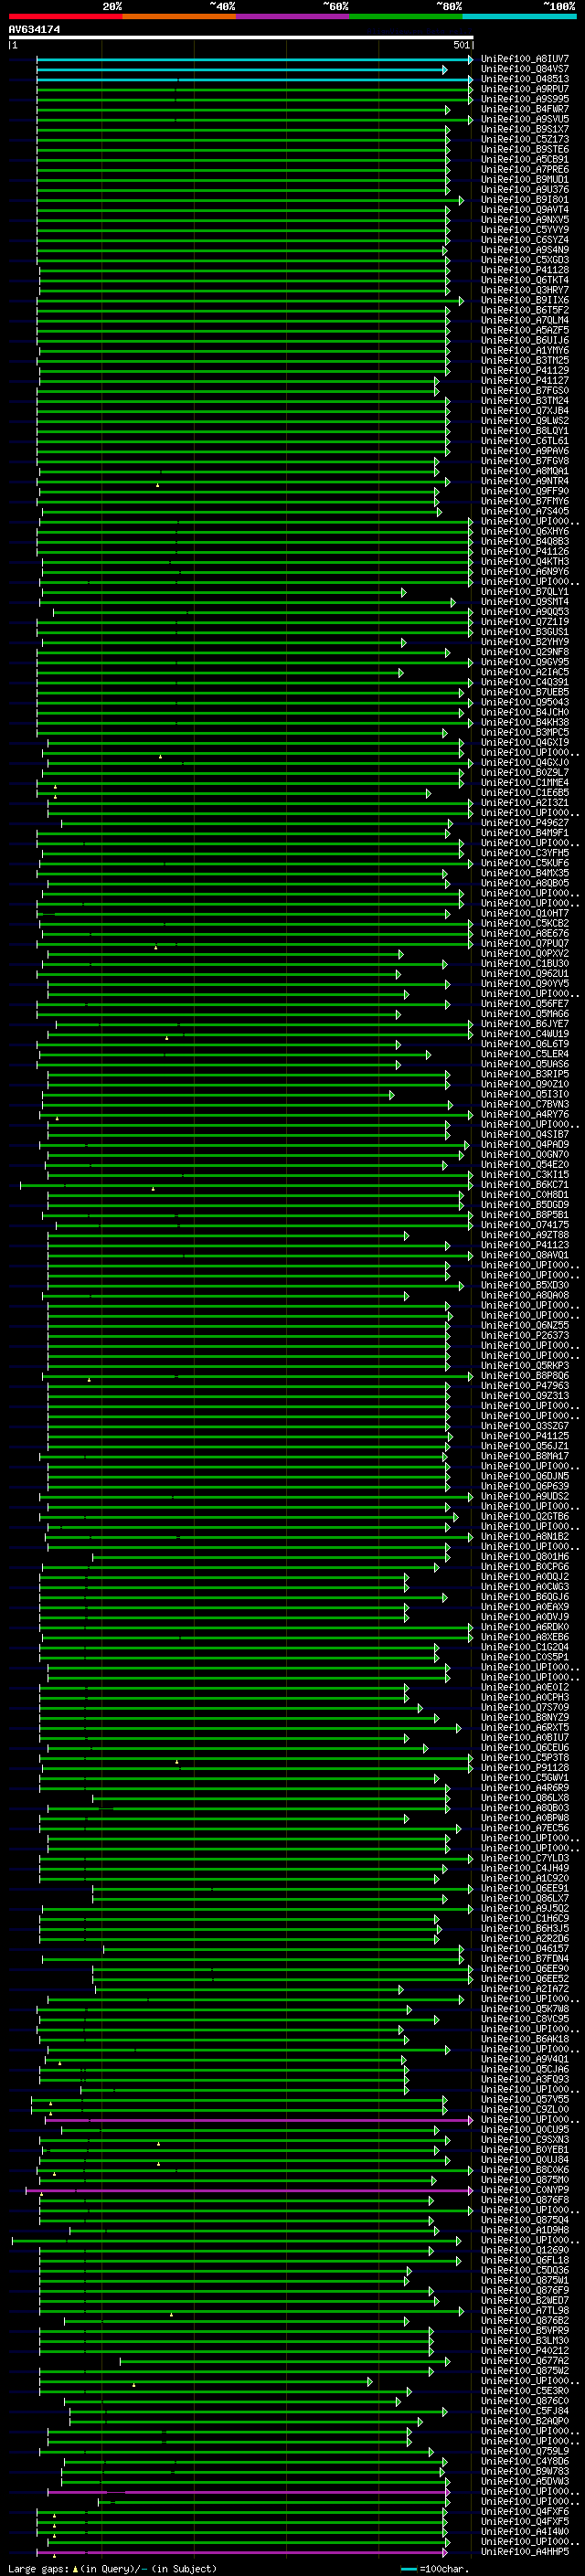Image resolution: width=585 pixels, height=2576 pixels.
Task: Click hit UniRef100_A4I4W0
Action: (524, 2531)
